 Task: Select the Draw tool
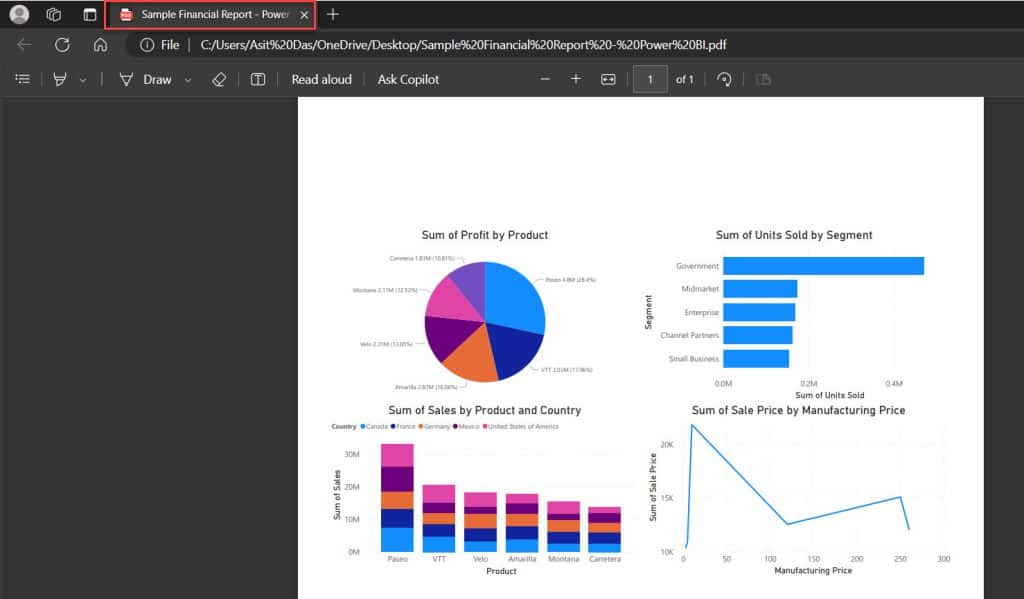click(145, 79)
